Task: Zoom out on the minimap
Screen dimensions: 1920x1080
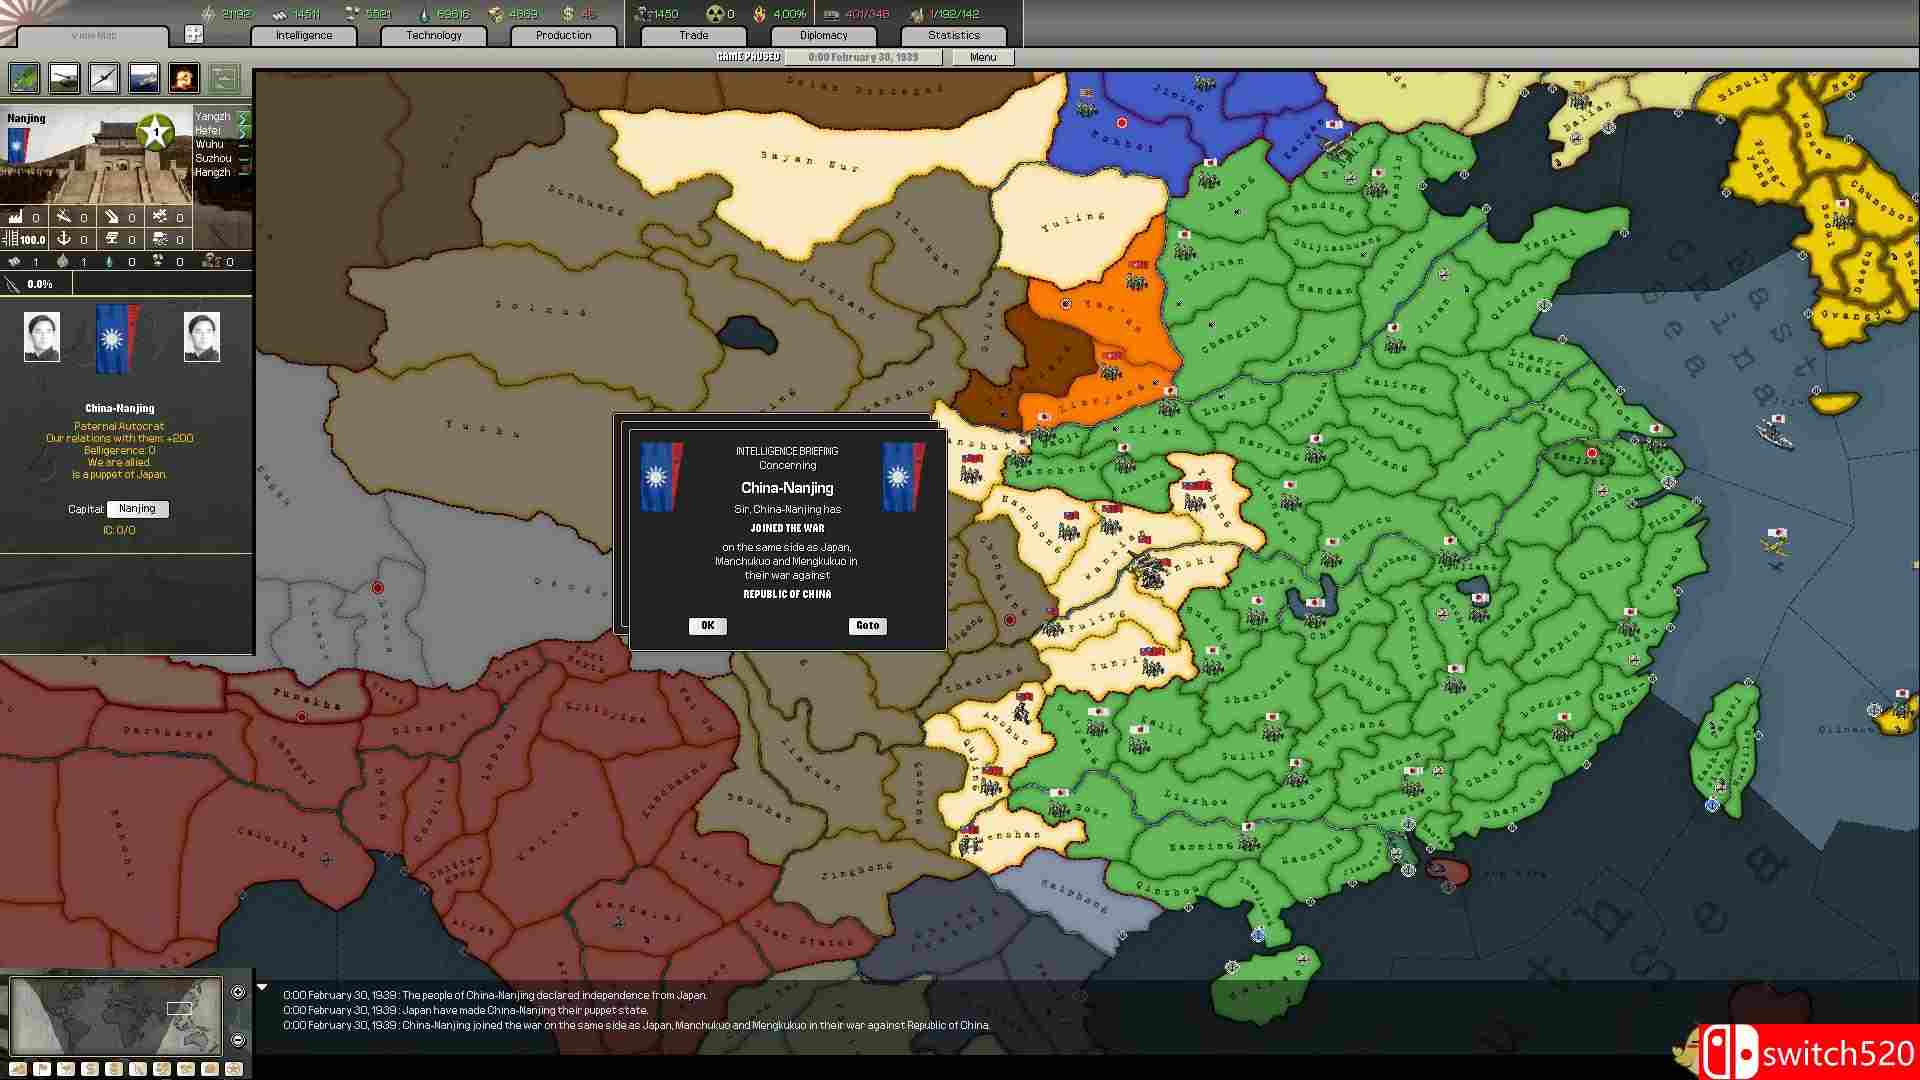Action: point(238,1040)
